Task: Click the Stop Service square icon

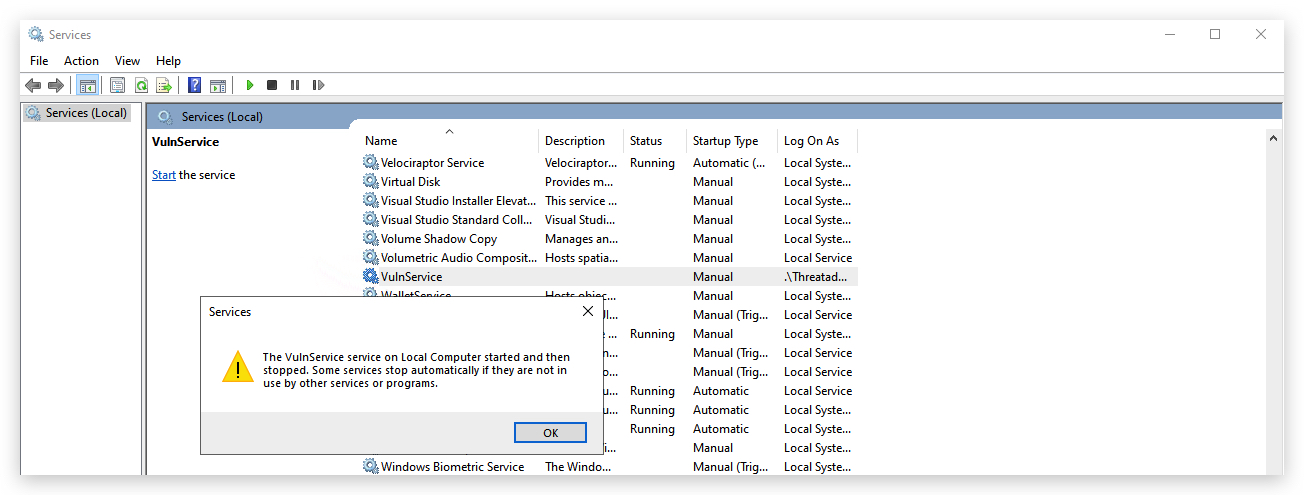Action: coord(272,86)
